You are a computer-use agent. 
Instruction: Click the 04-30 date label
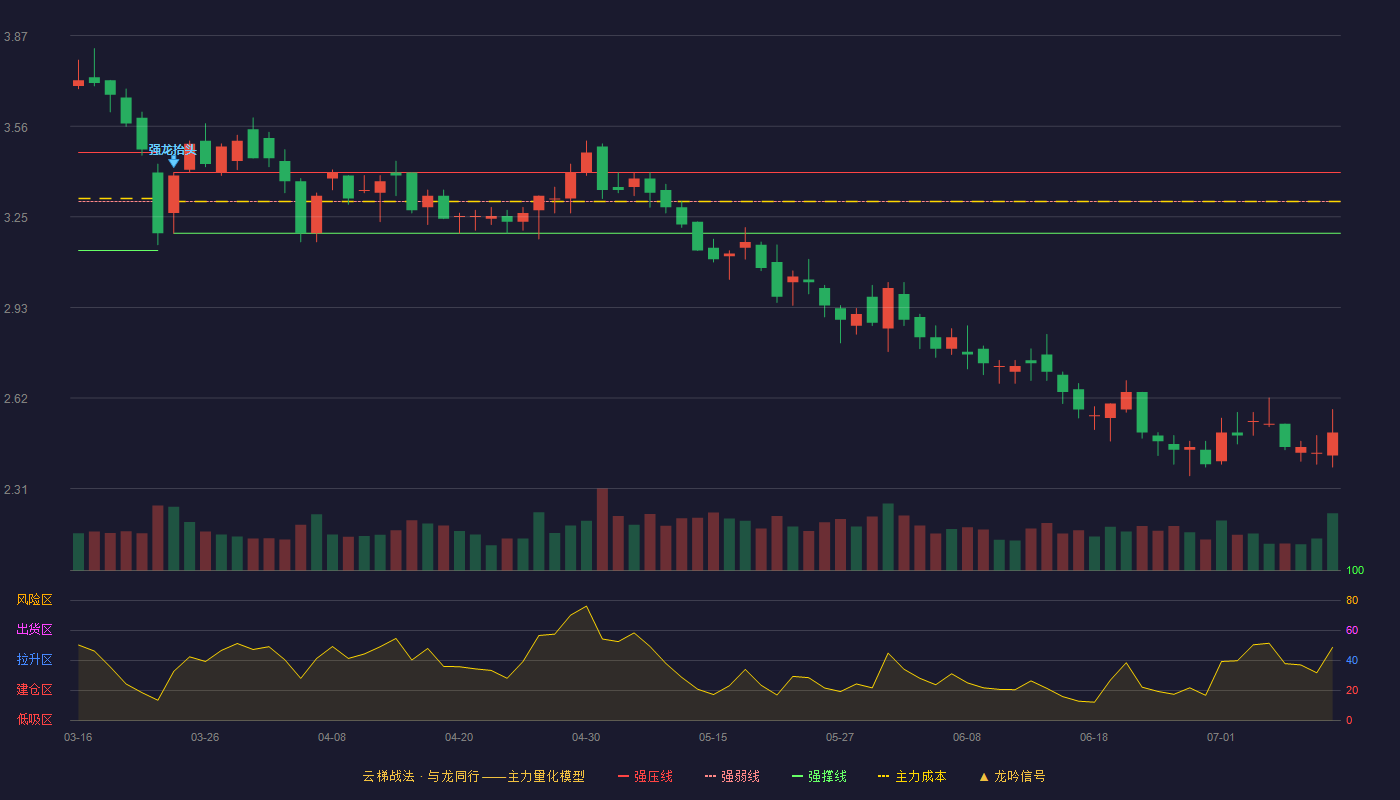586,737
